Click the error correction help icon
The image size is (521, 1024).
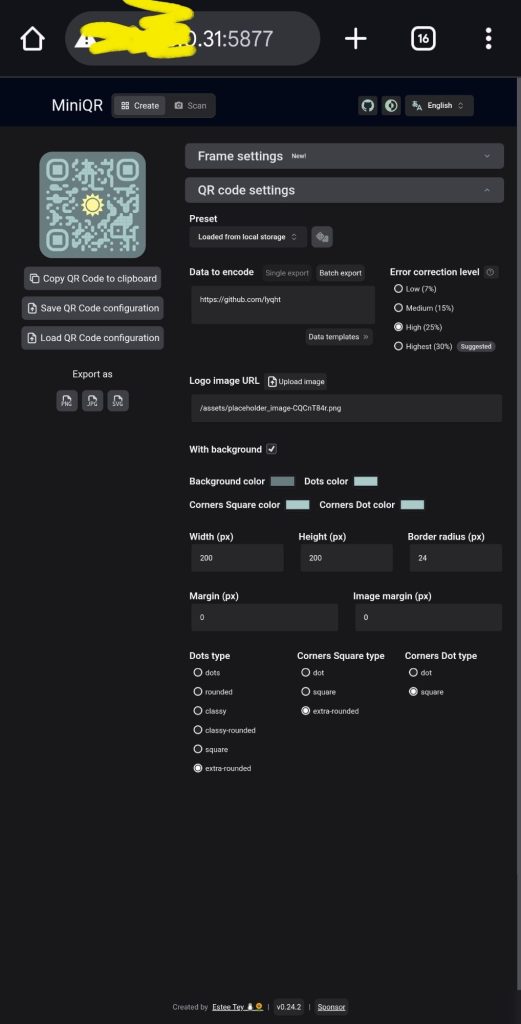tap(491, 272)
